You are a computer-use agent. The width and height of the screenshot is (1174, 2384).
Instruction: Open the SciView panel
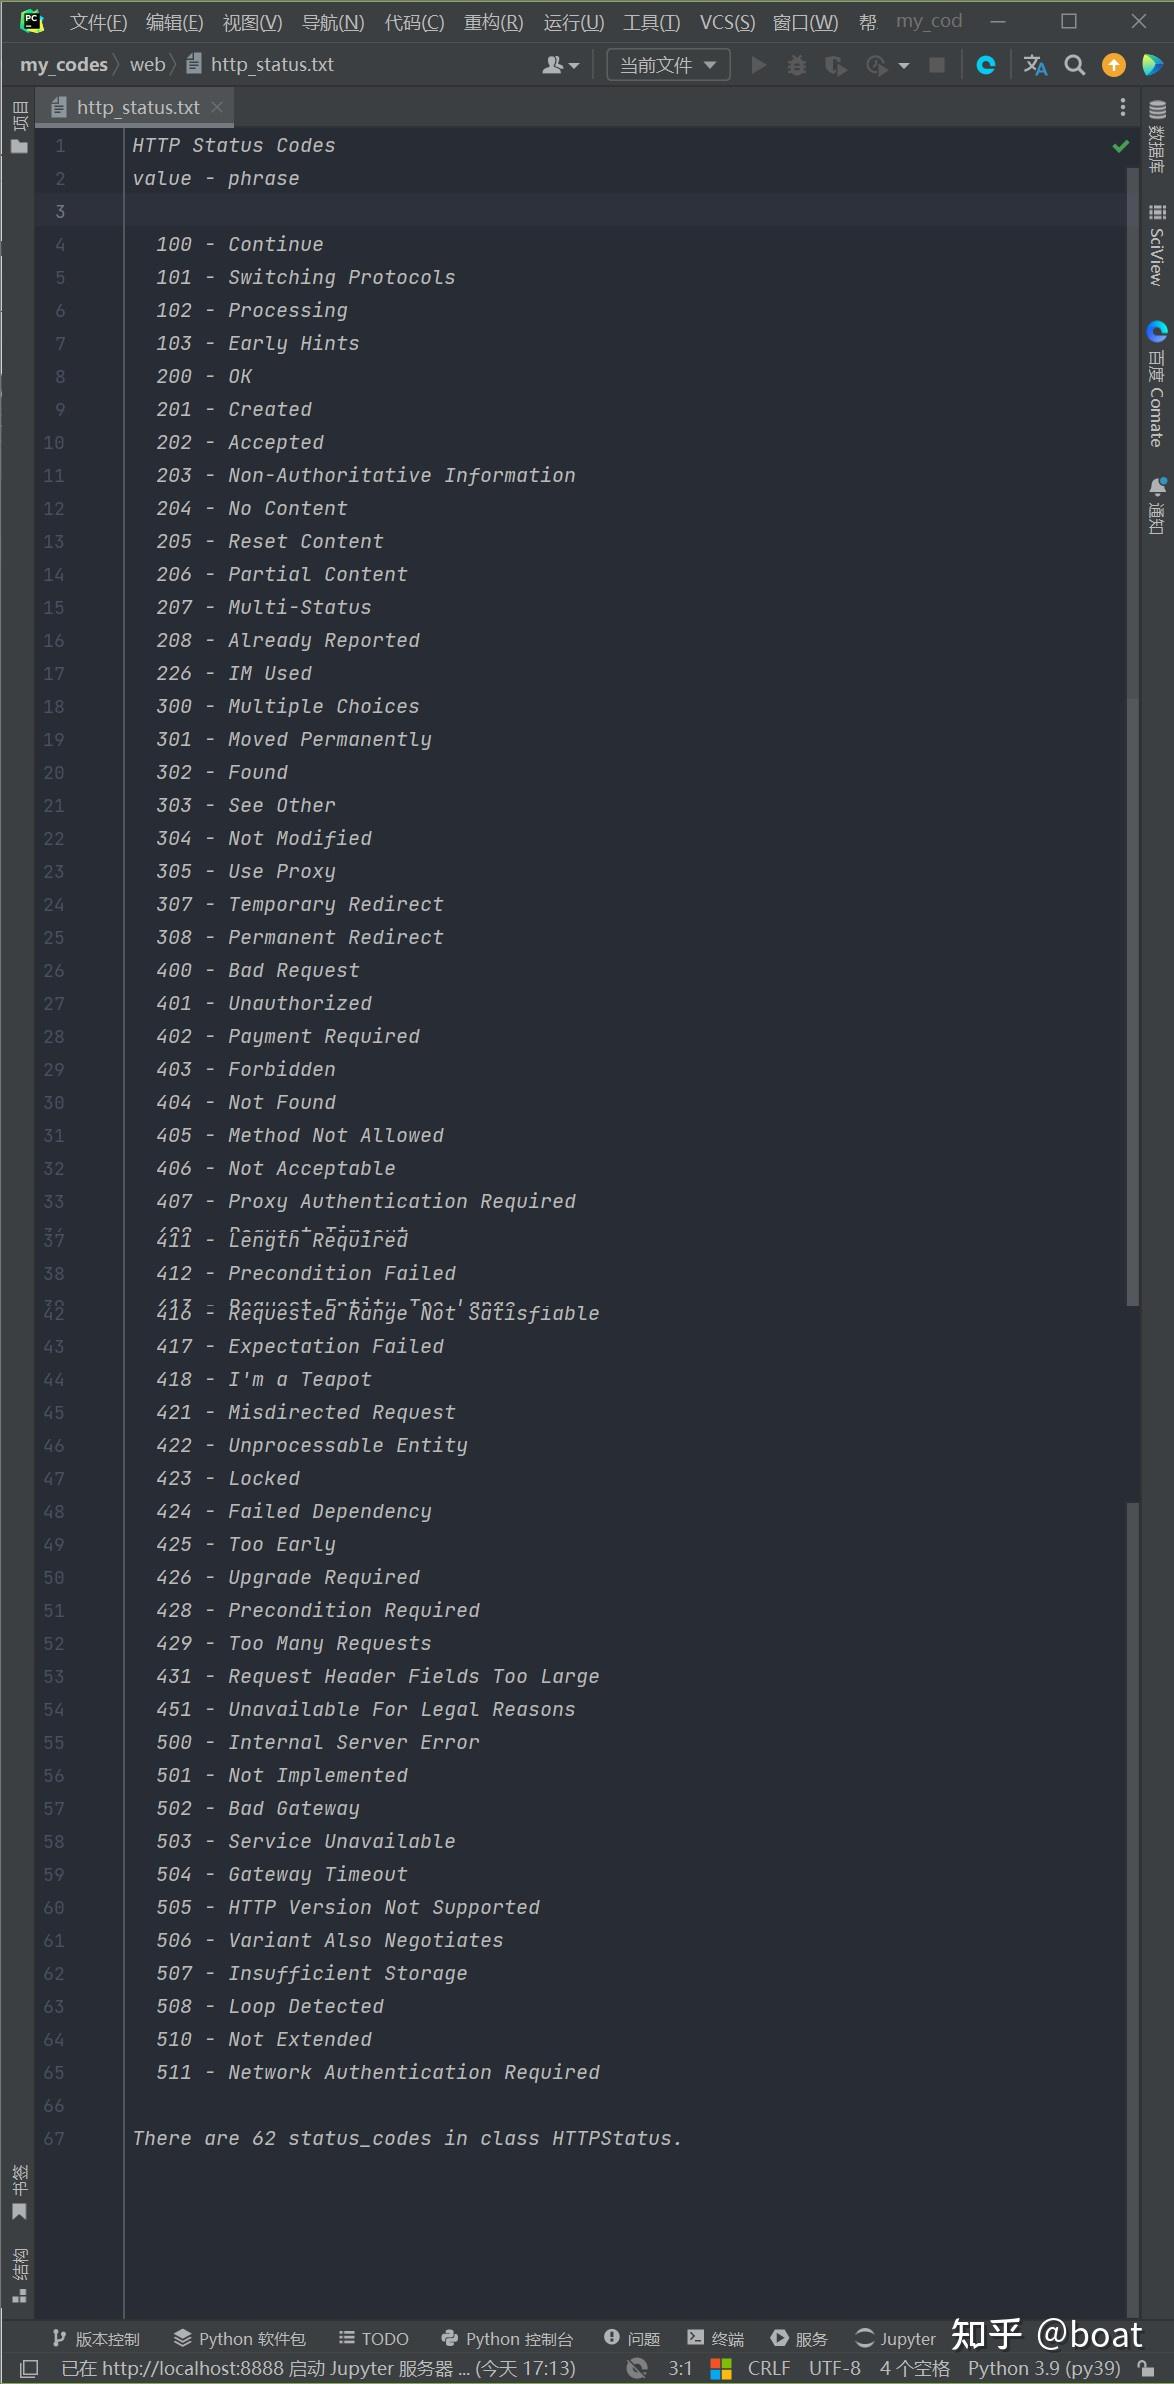click(1157, 245)
